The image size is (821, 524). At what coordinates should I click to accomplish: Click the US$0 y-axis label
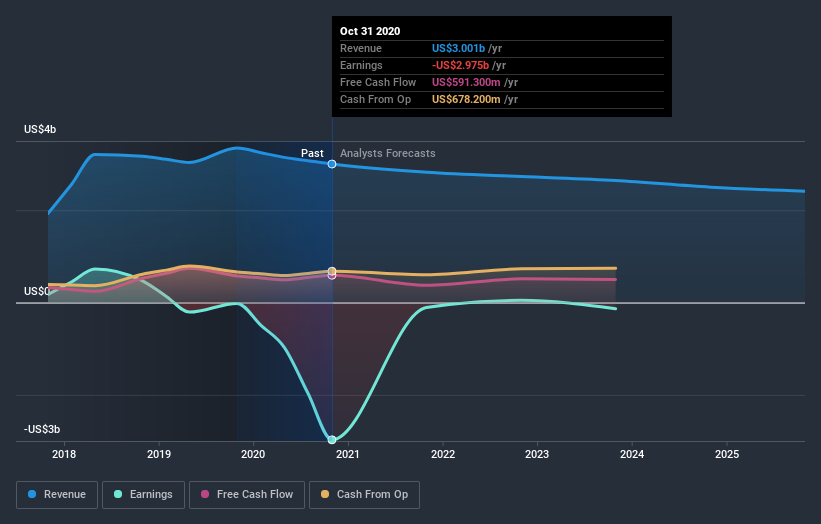tap(37, 291)
